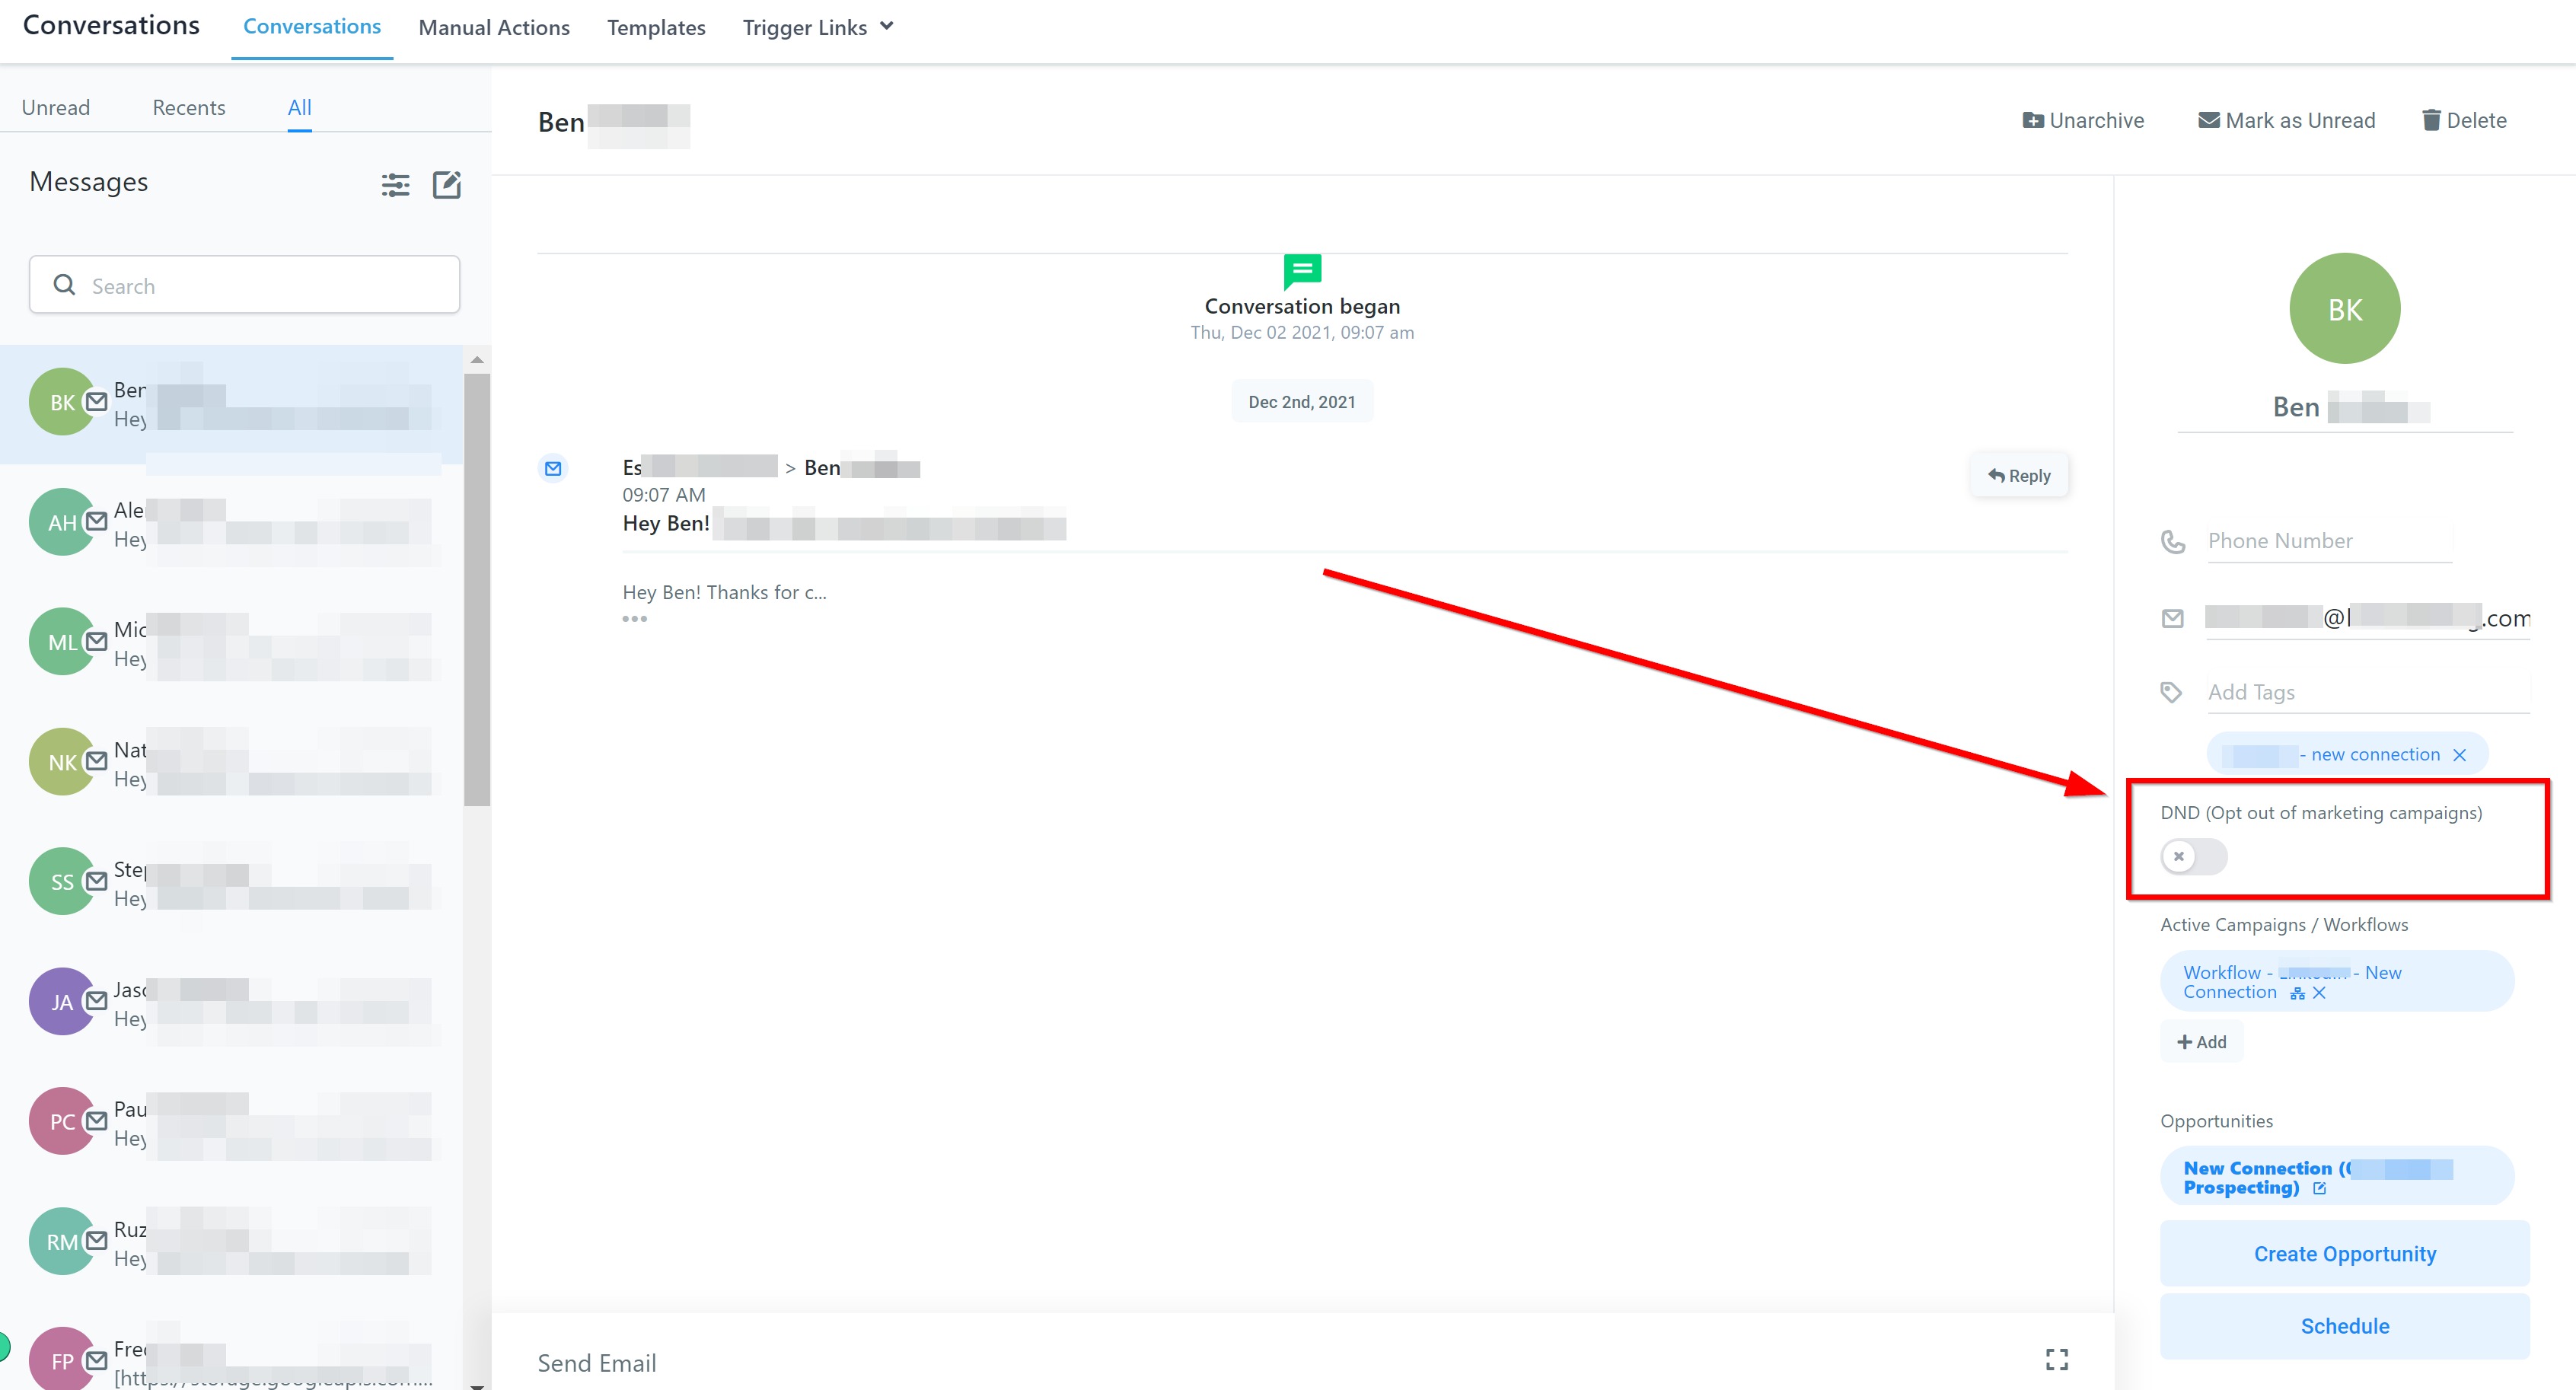This screenshot has height=1390, width=2576.
Task: Click the 'Hey Ben! Thanks for c...' preview text
Action: coord(724,592)
